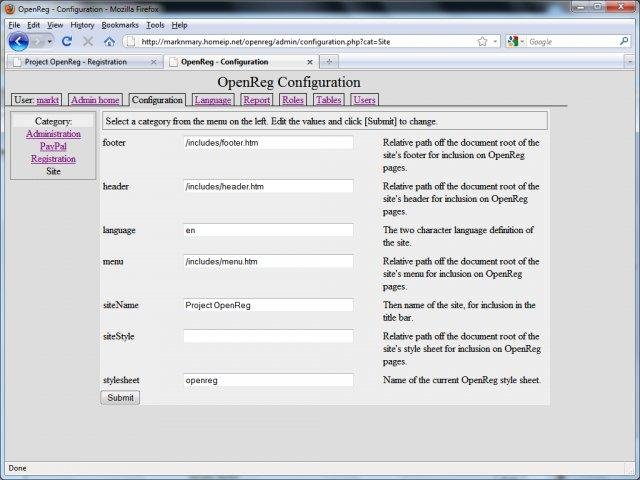Close the OpenReg - Configuration tab
Image resolution: width=640 pixels, height=480 pixels.
tap(310, 62)
